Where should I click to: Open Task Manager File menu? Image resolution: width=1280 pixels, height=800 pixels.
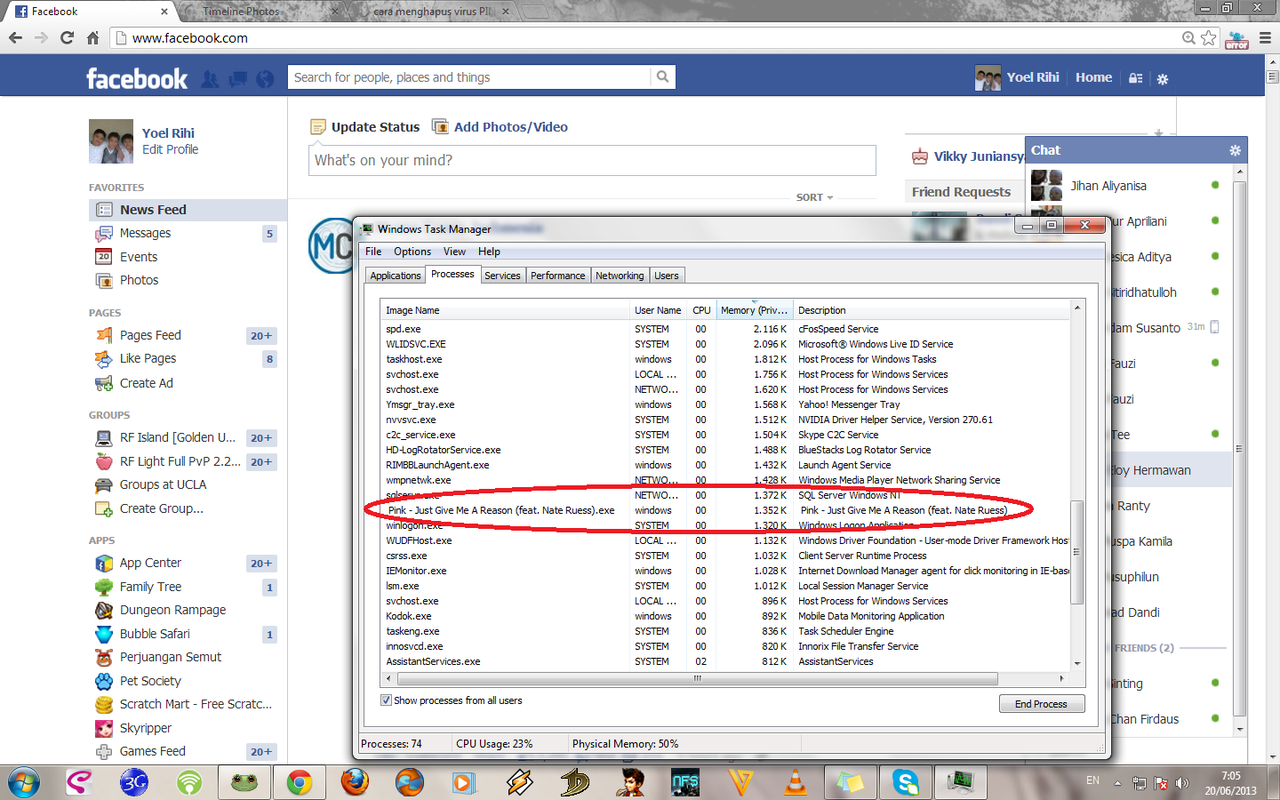[x=373, y=252]
